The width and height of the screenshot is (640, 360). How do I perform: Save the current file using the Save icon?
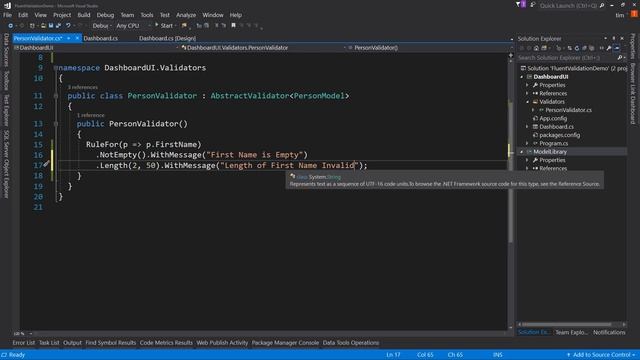tap(51, 26)
